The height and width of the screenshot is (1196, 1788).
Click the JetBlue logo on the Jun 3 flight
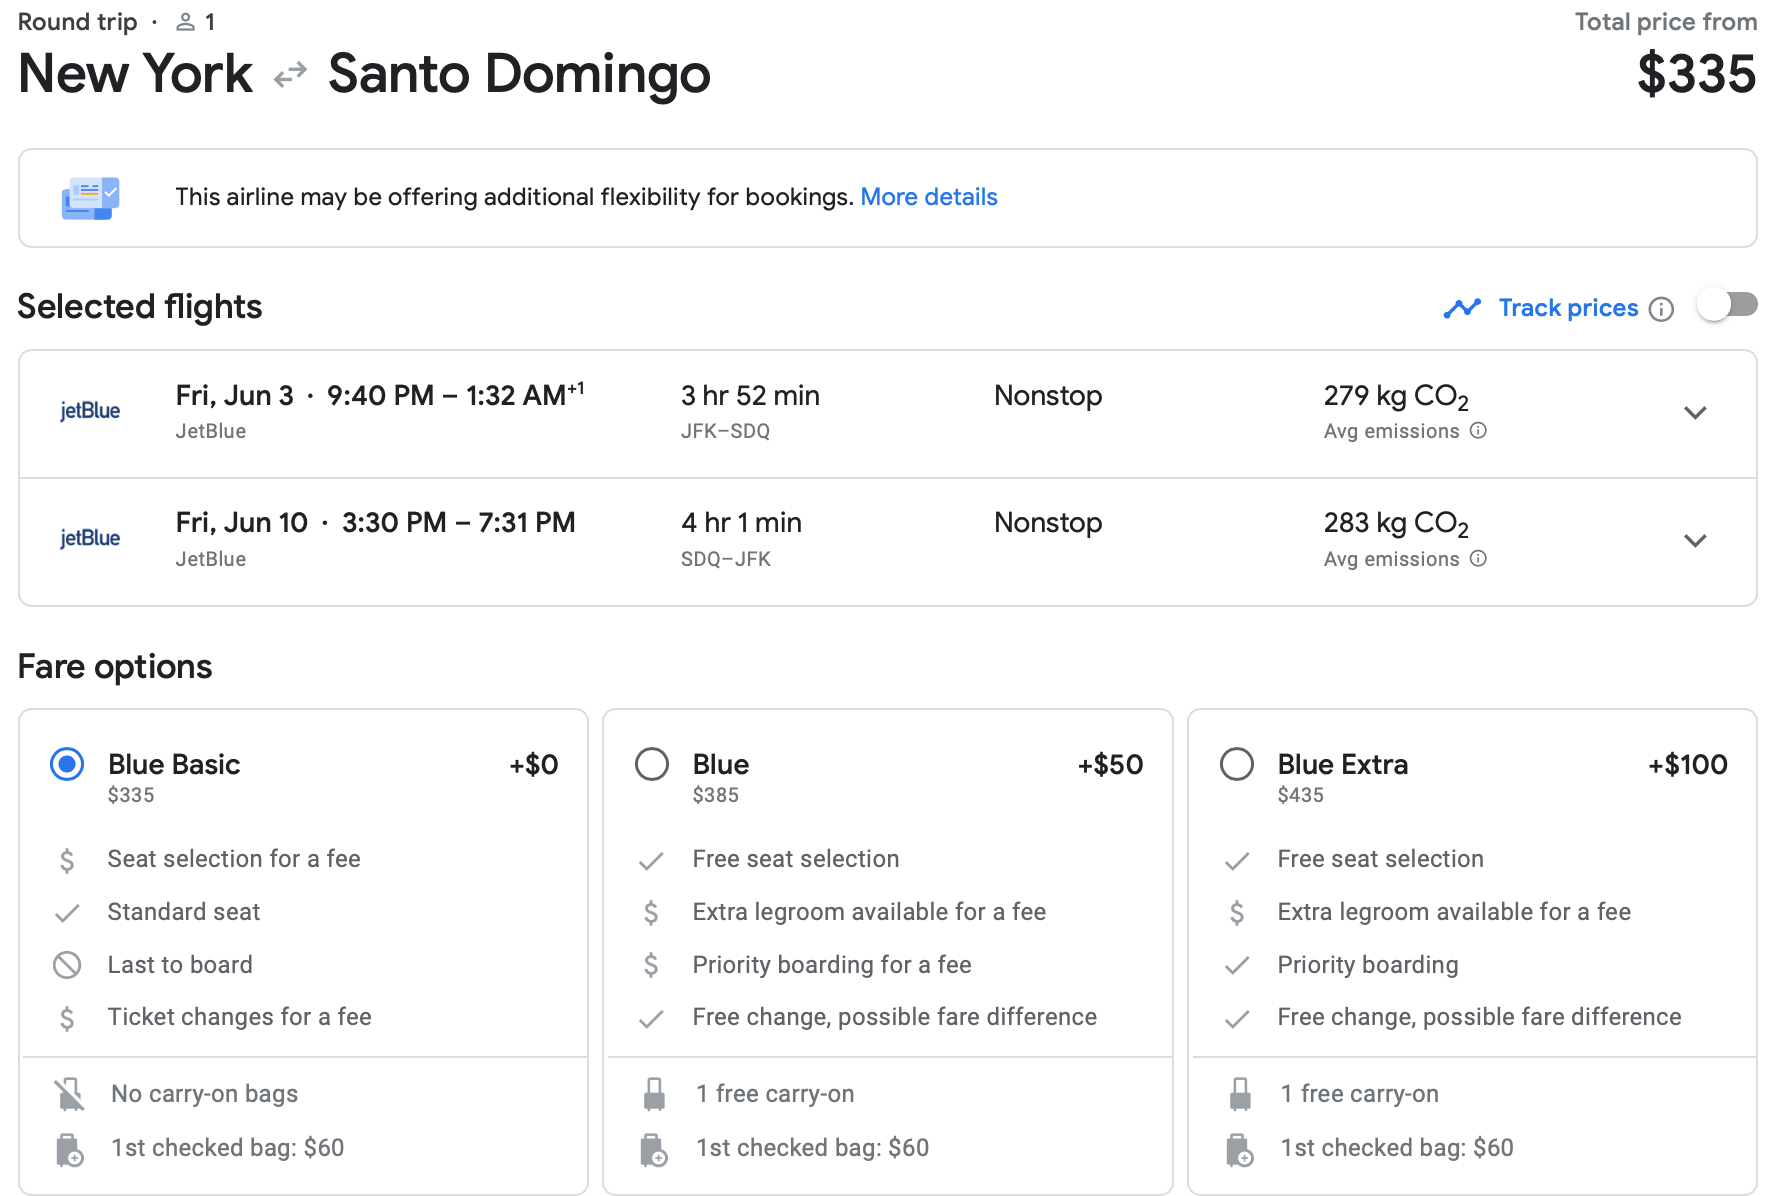tap(90, 411)
